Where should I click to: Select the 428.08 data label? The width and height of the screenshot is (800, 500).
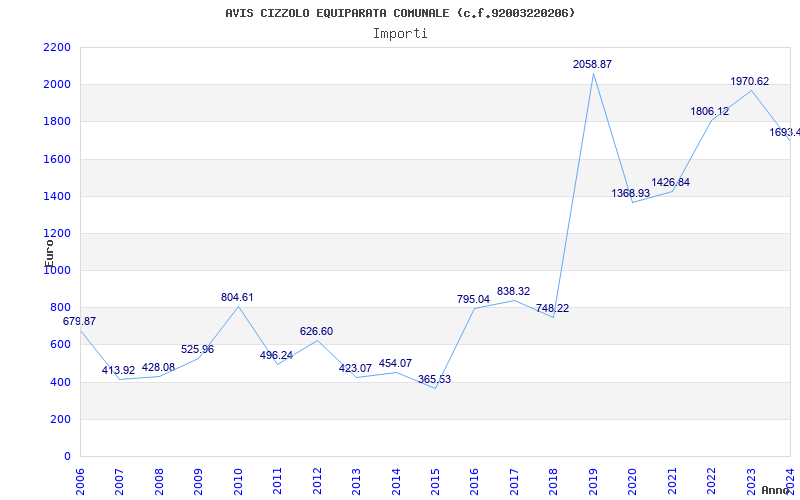pyautogui.click(x=158, y=367)
